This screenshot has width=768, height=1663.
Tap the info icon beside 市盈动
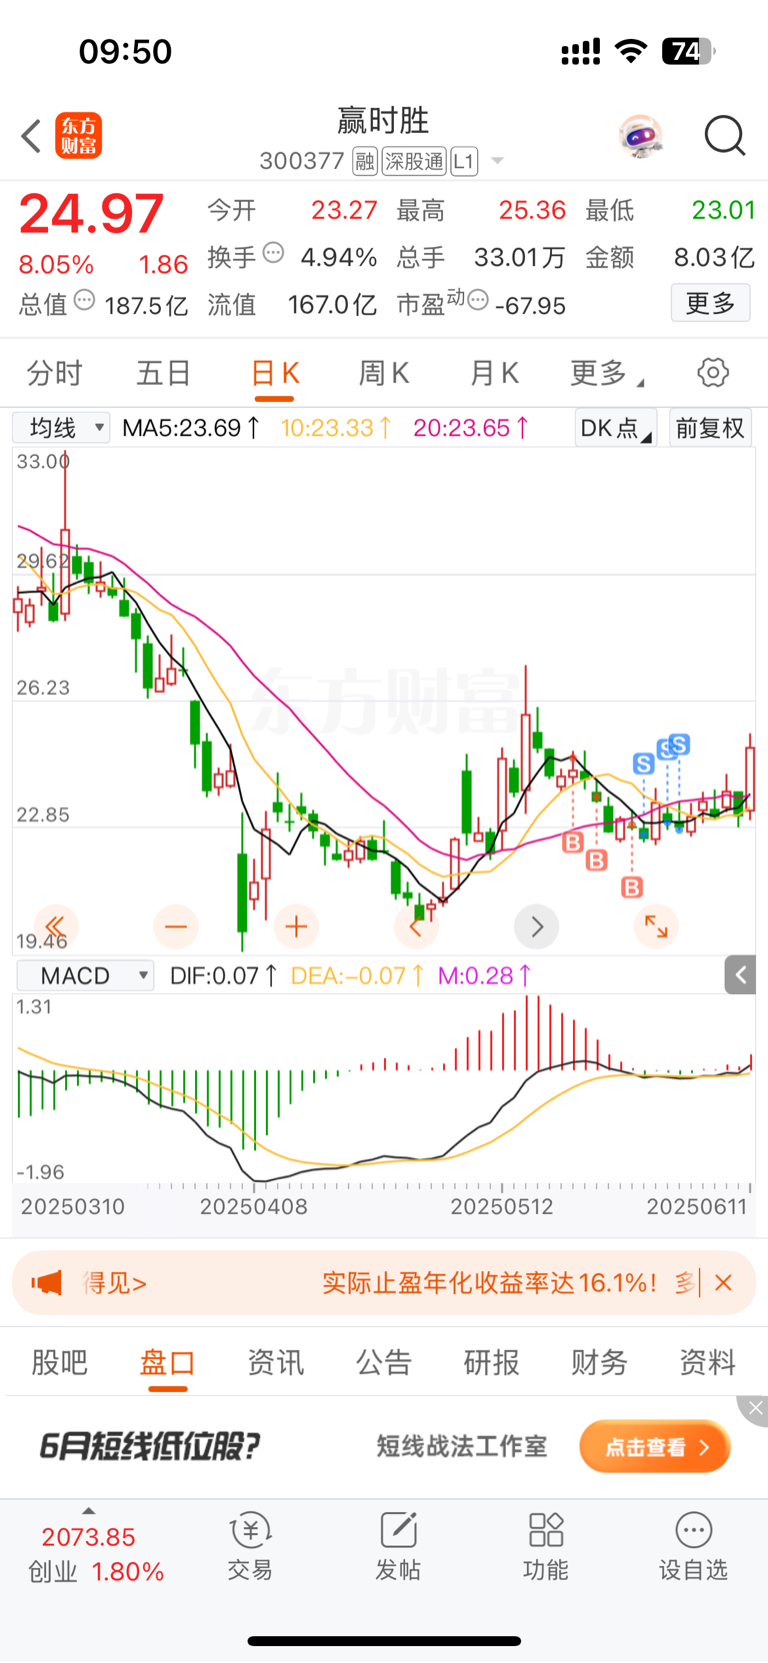(478, 300)
